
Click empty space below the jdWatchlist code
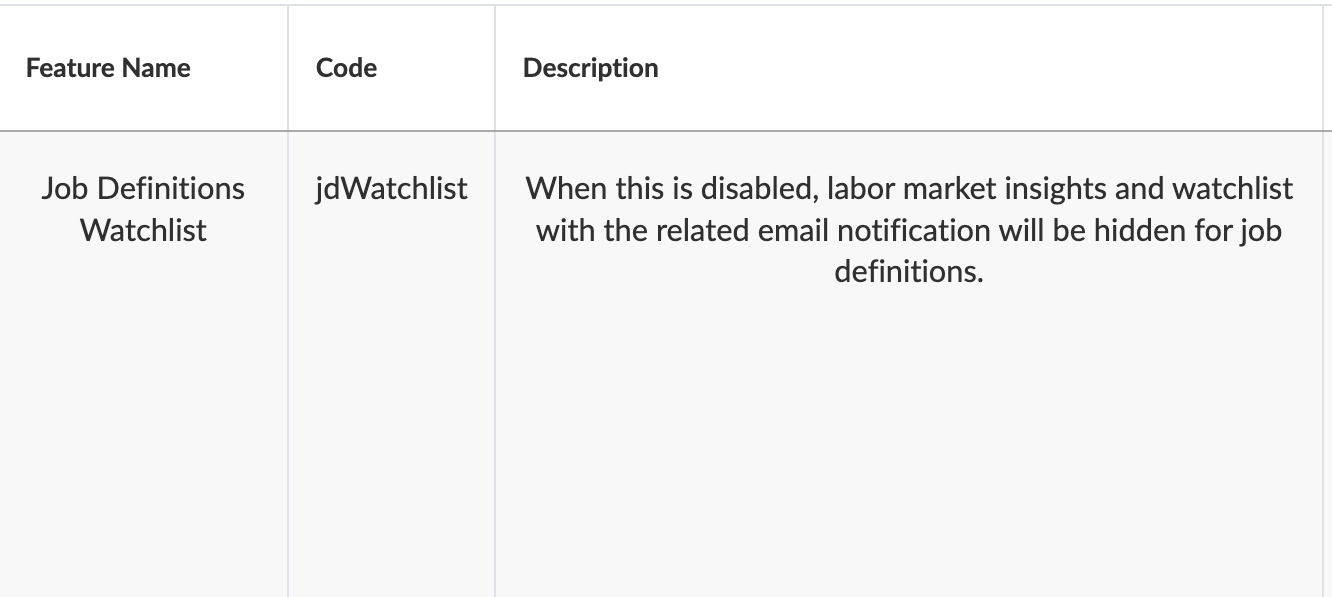391,420
